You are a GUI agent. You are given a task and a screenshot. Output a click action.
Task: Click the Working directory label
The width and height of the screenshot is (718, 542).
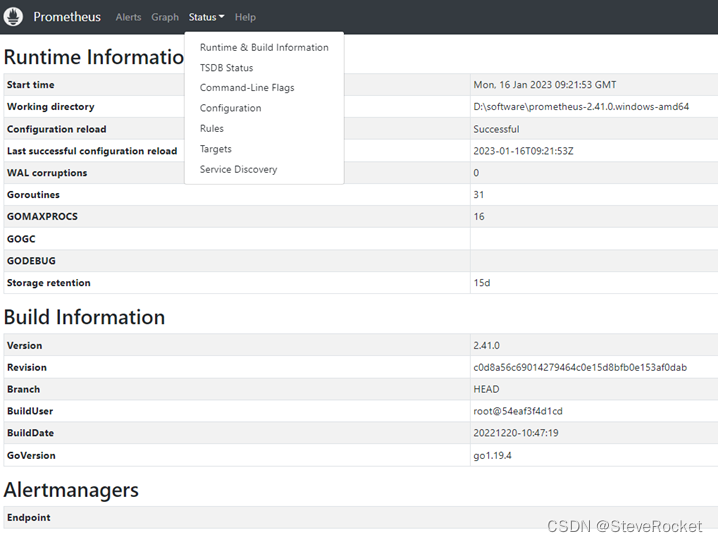click(50, 107)
